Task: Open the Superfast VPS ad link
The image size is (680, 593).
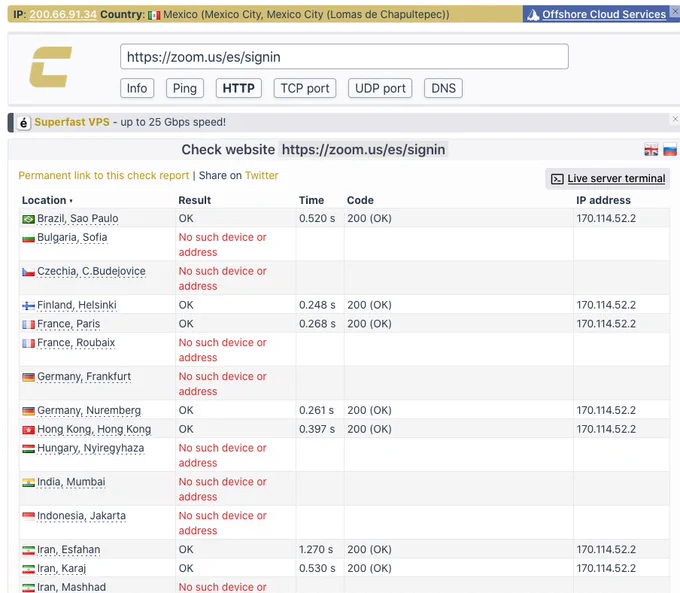Action: click(x=72, y=122)
